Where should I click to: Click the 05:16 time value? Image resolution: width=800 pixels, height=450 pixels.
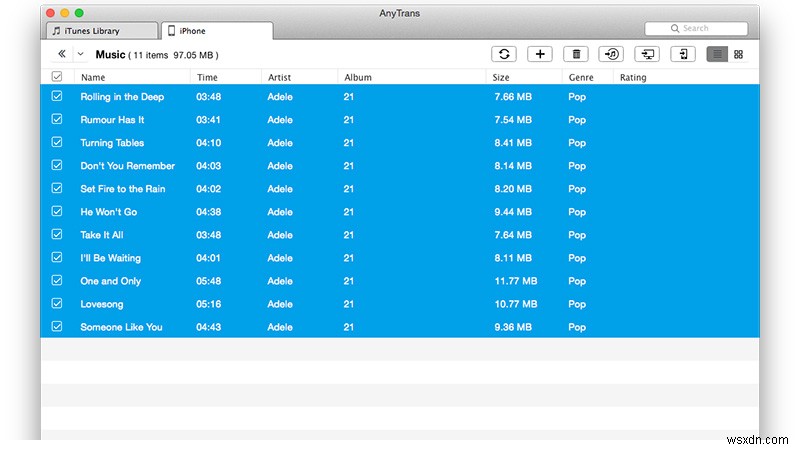[x=209, y=304]
